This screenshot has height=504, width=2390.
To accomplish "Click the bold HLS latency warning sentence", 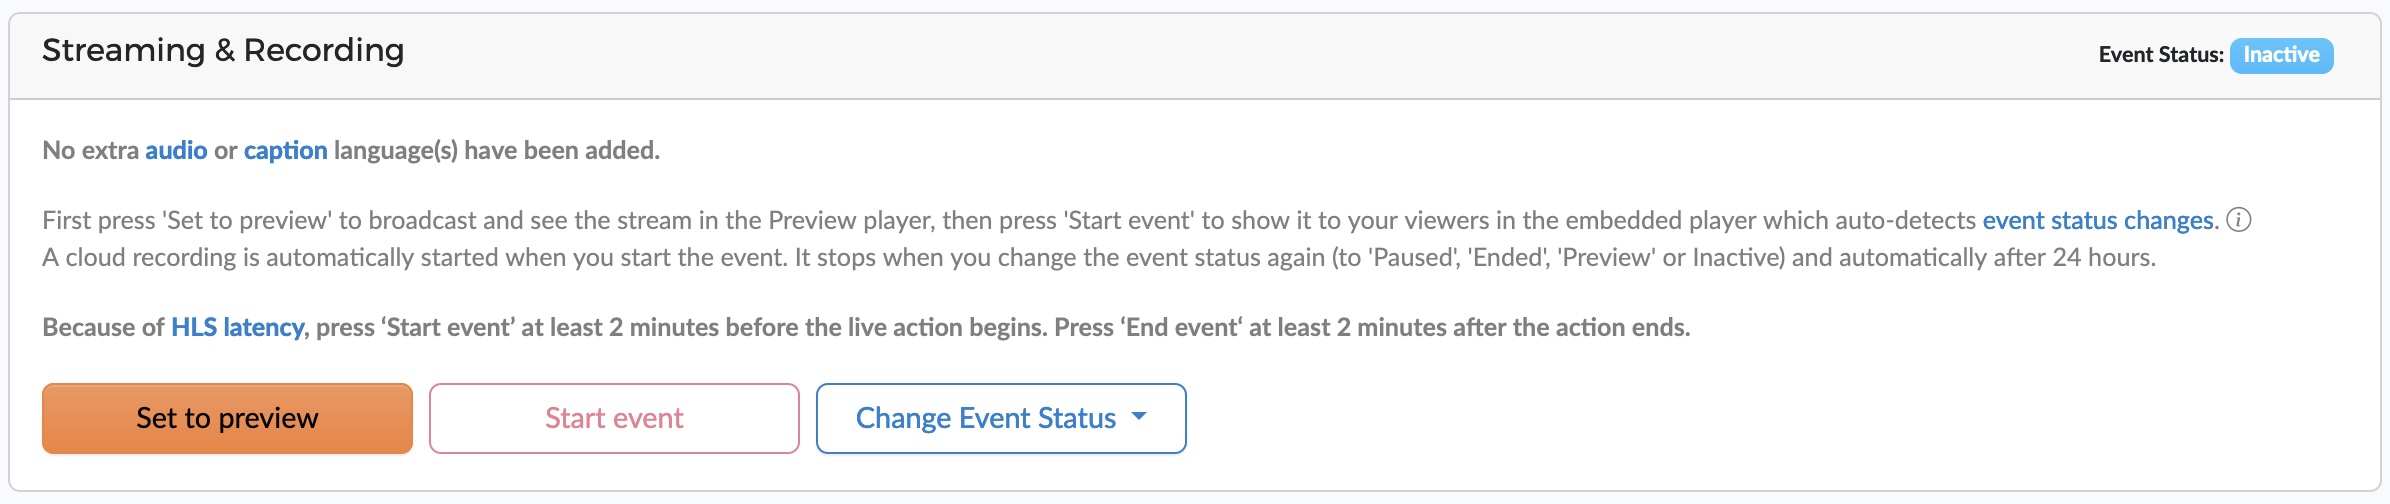I will click(866, 328).
